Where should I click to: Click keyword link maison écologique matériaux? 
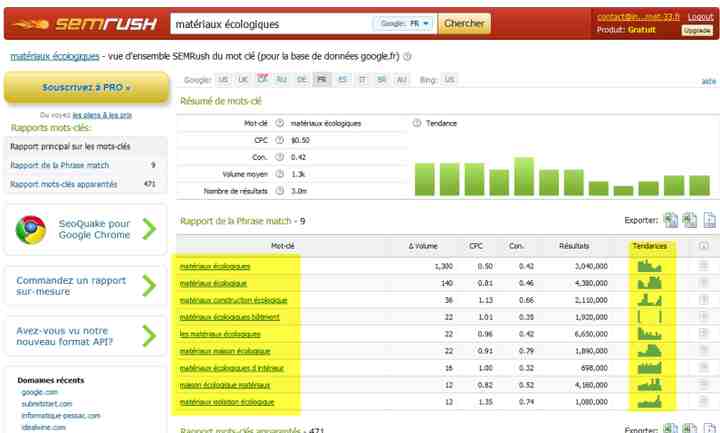225,385
